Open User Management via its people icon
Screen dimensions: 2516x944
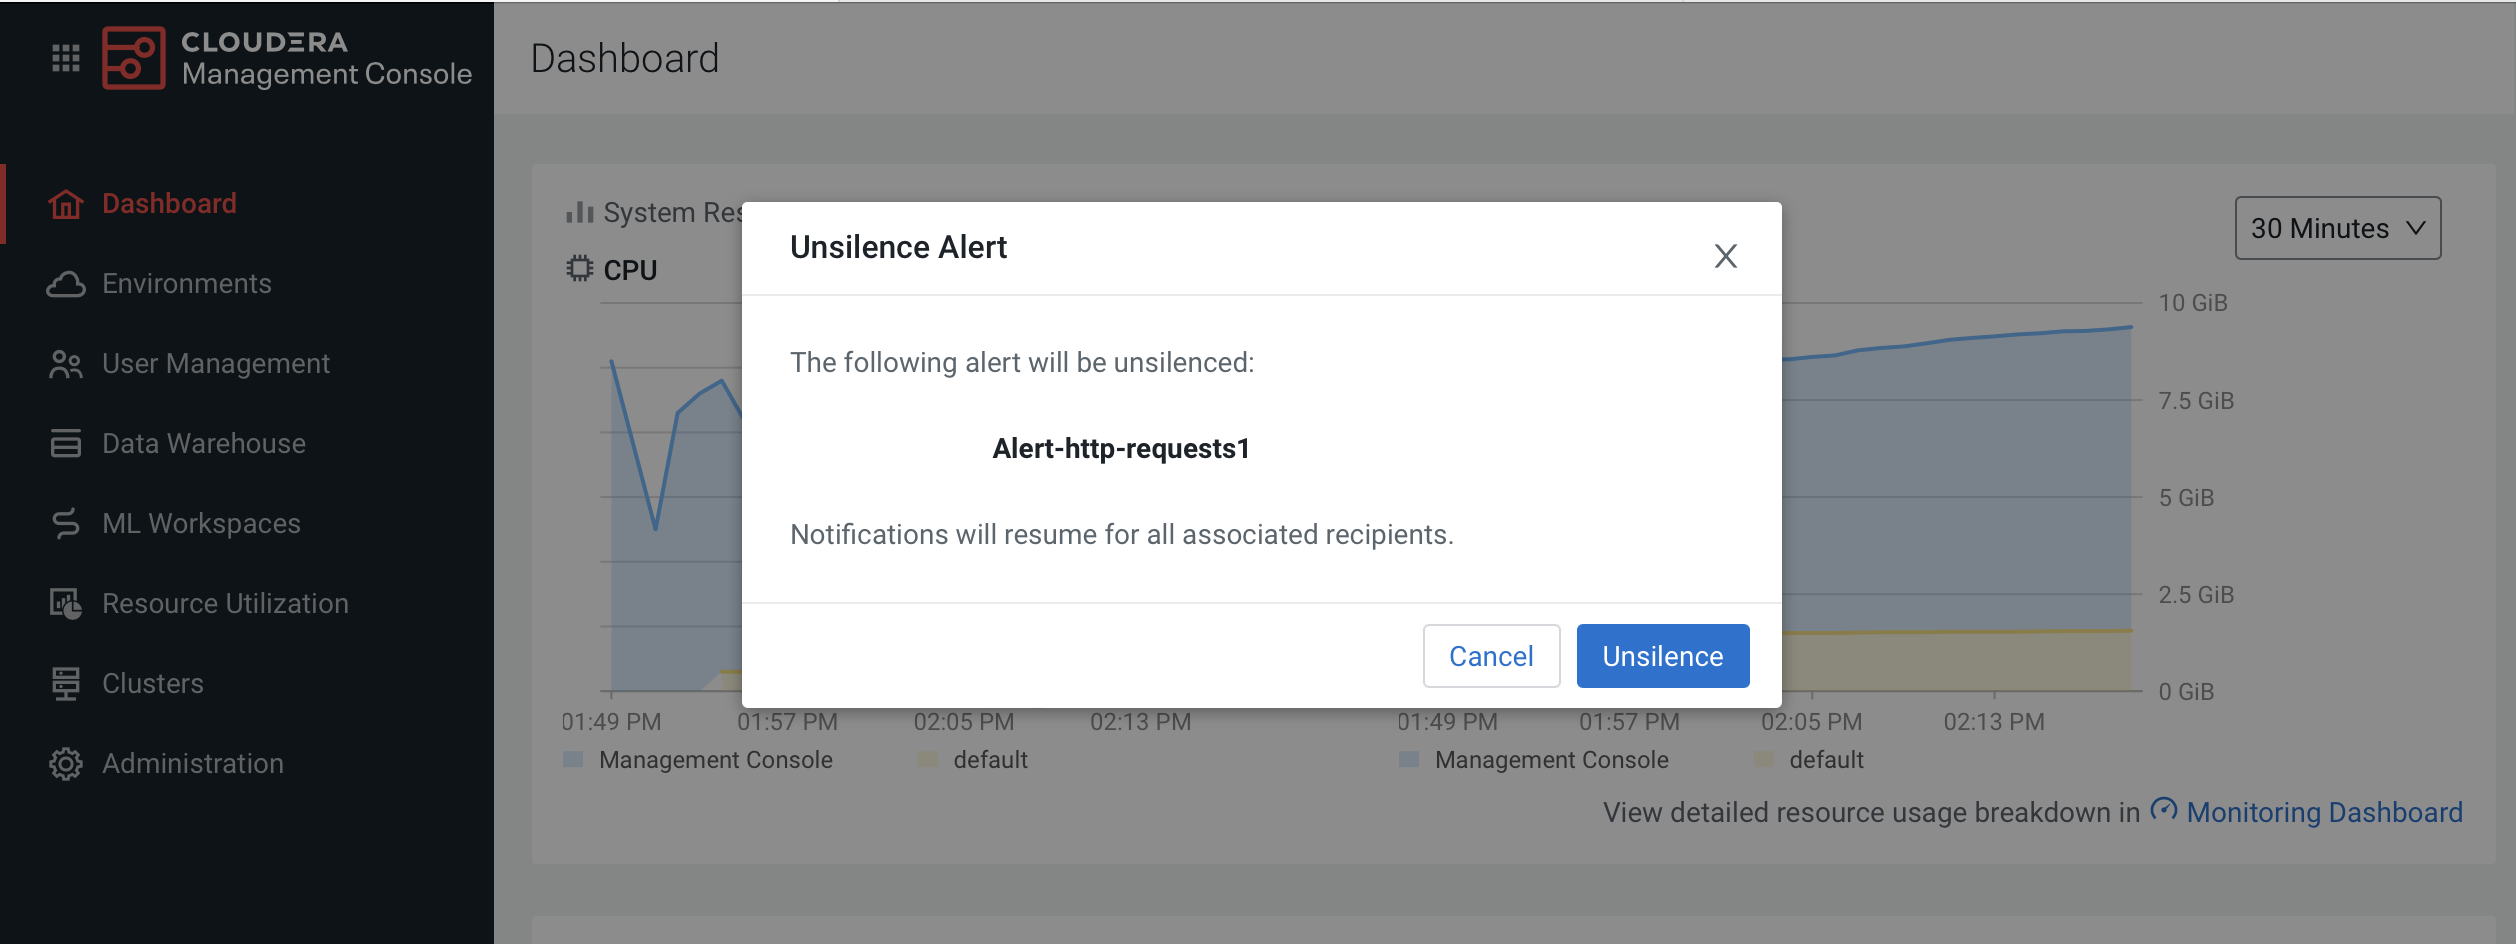coord(65,363)
